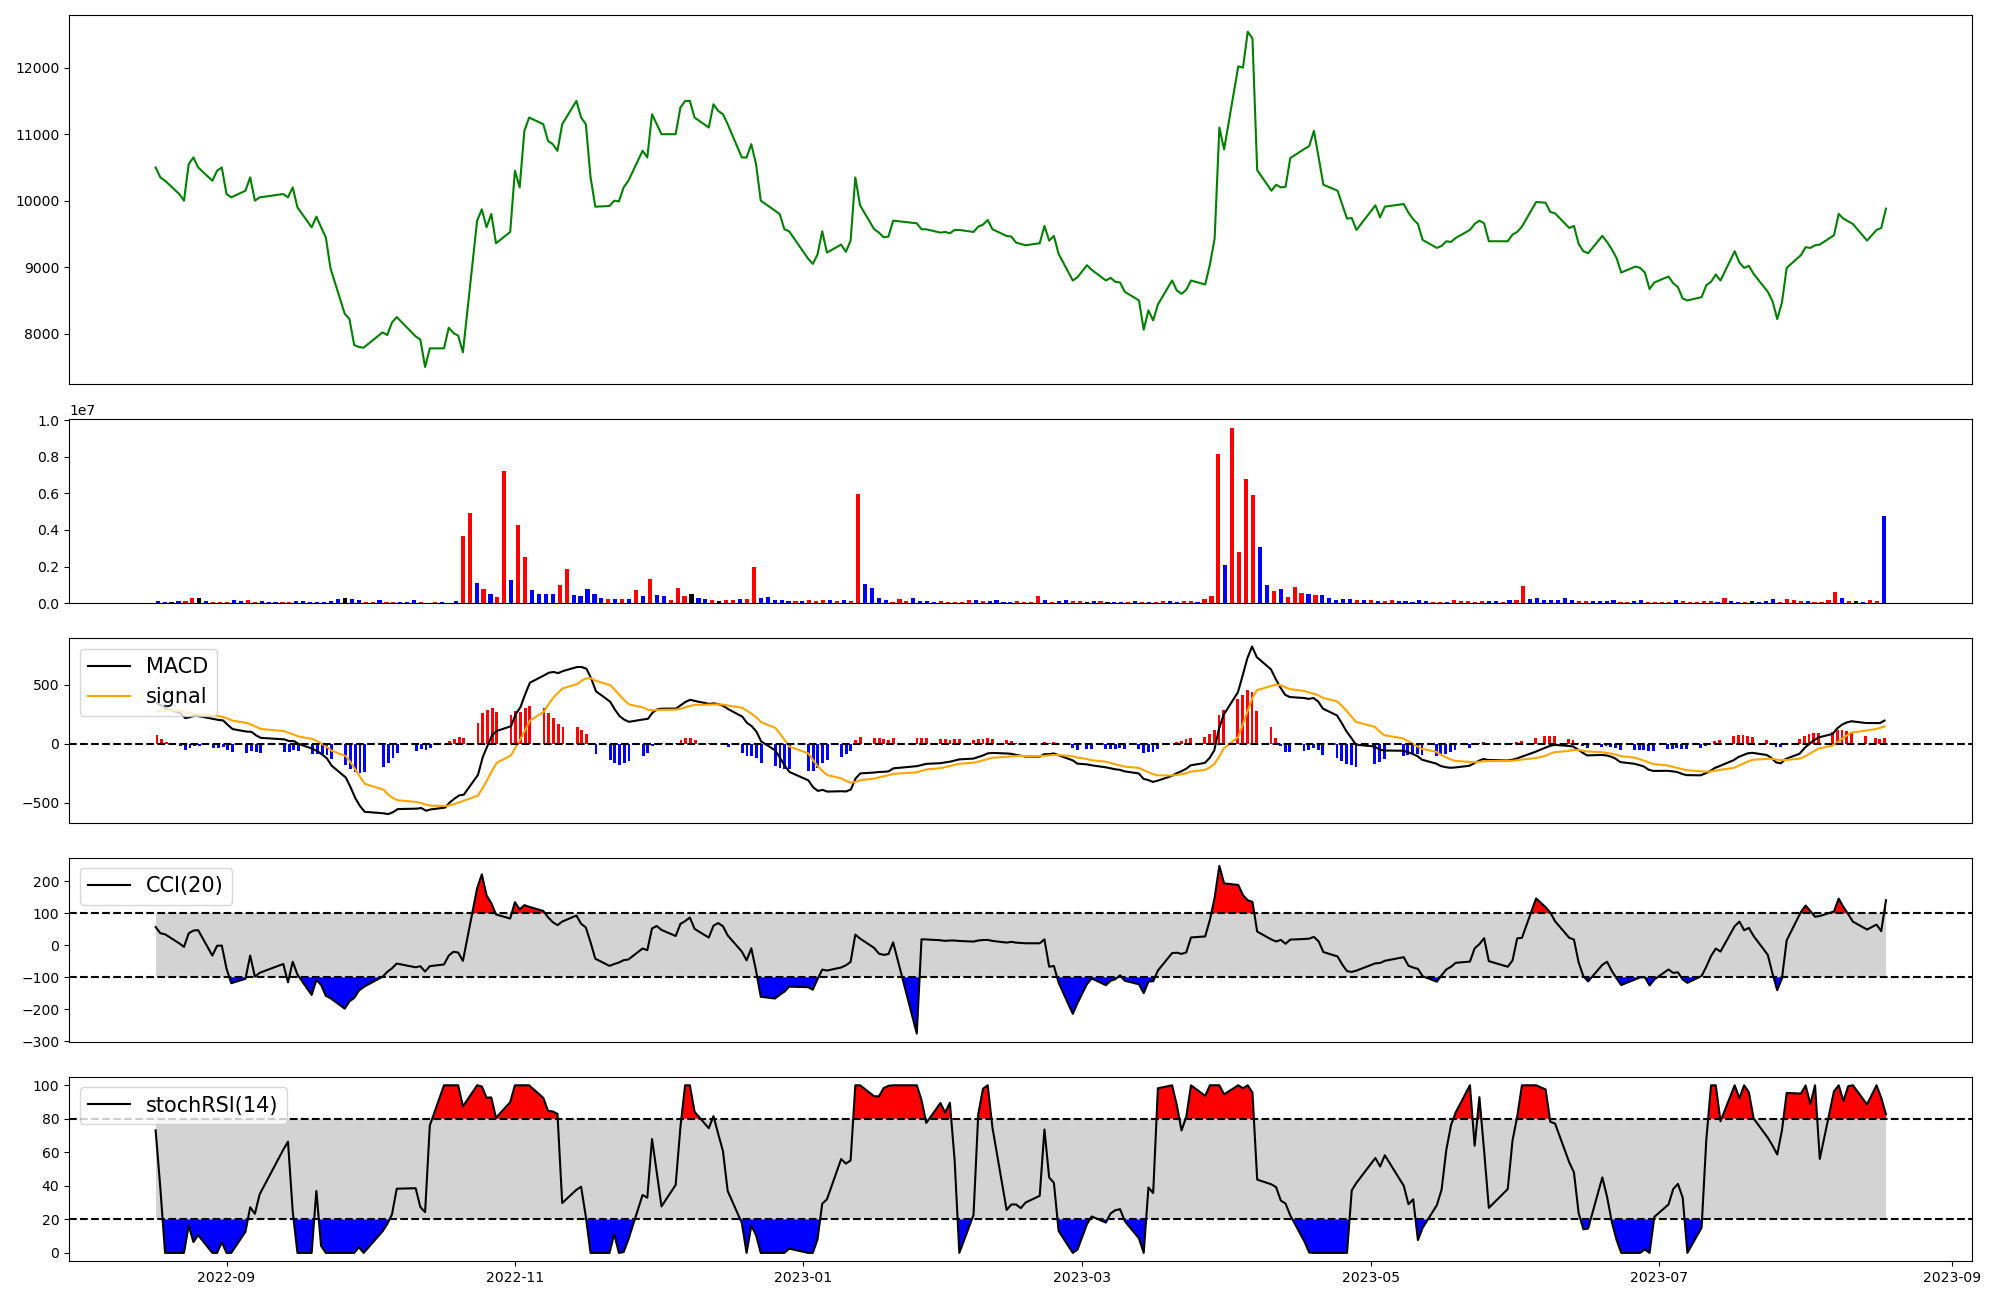The height and width of the screenshot is (1300, 2000).
Task: Click the orange signal legend line swatch
Action: pyautogui.click(x=110, y=696)
